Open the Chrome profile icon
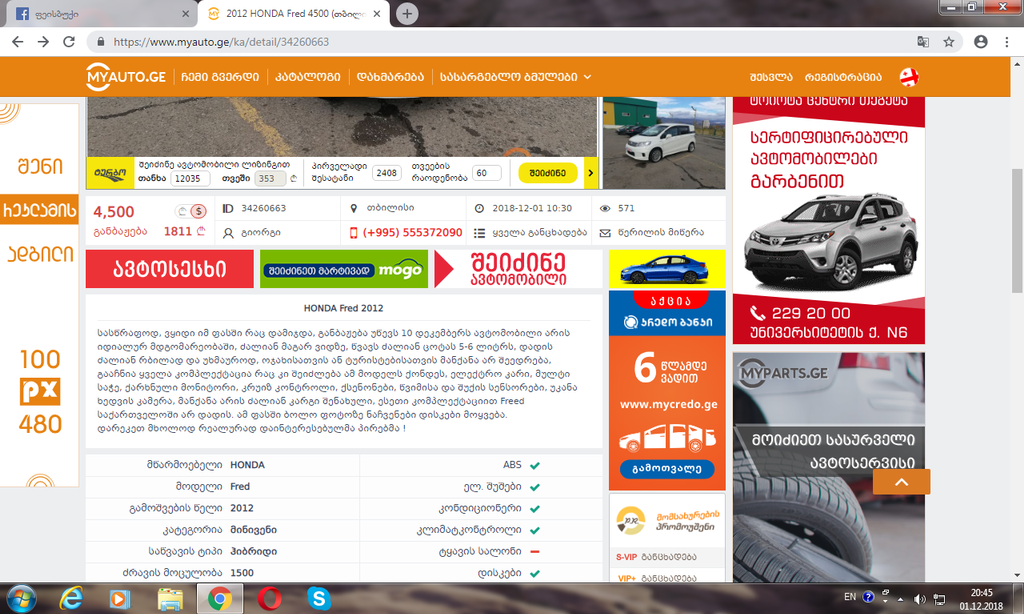Image resolution: width=1024 pixels, height=614 pixels. coord(981,42)
